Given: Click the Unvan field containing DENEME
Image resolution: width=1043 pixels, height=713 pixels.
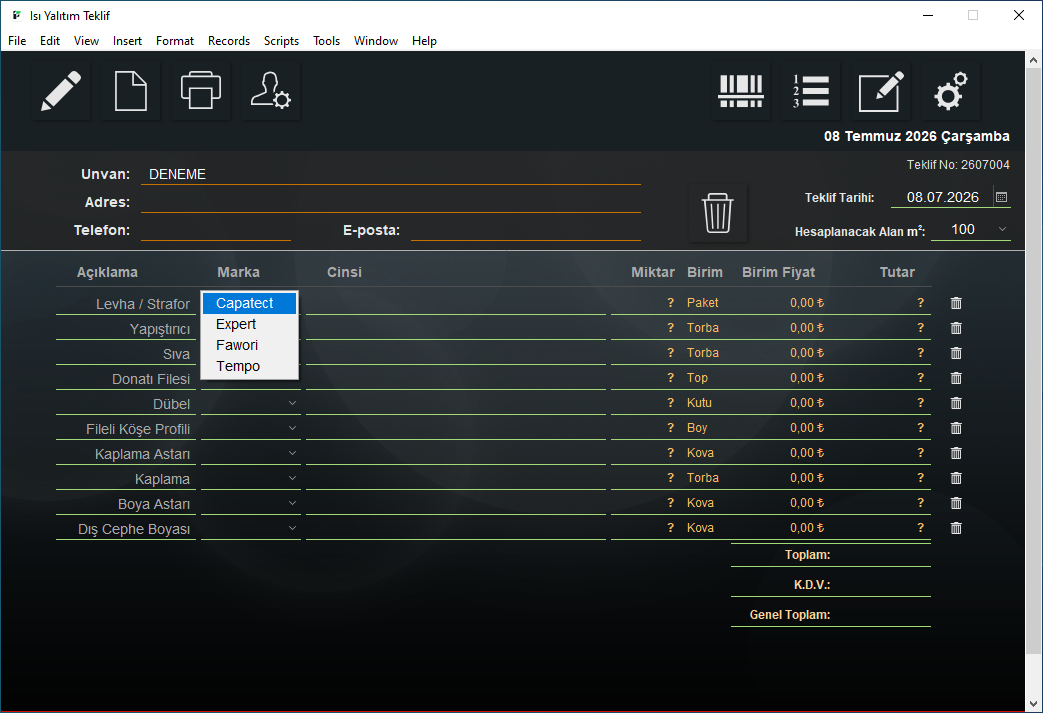Looking at the screenshot, I should (x=390, y=174).
